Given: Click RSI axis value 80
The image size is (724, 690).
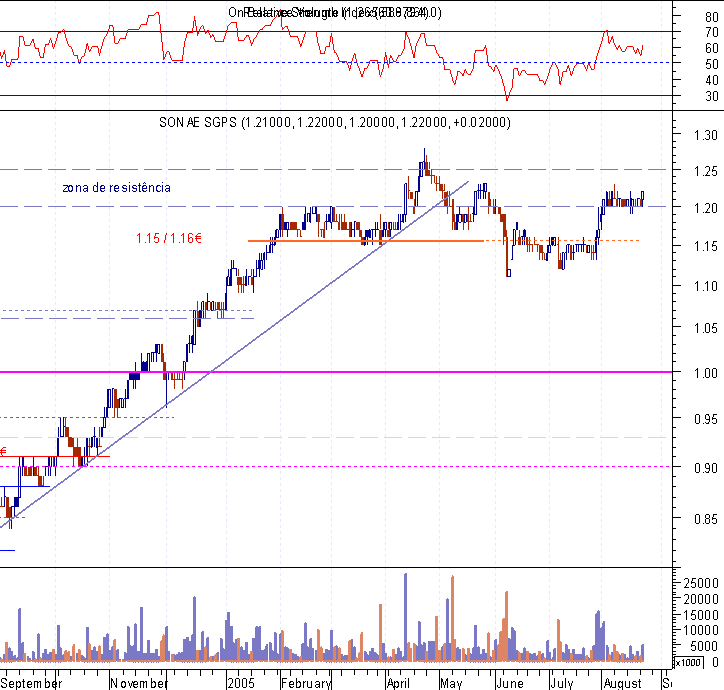Looking at the screenshot, I should tap(712, 17).
